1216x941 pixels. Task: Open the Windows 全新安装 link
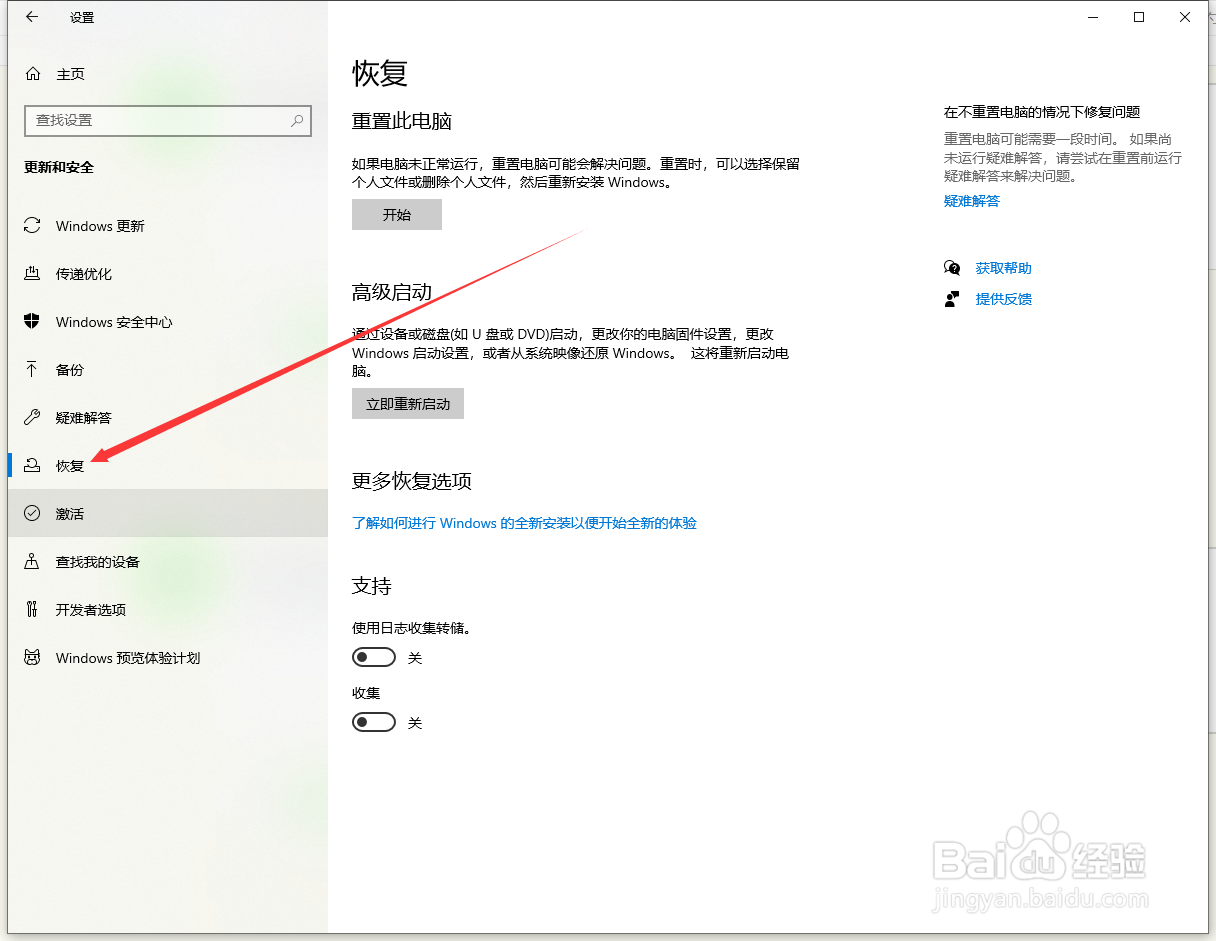pyautogui.click(x=524, y=523)
